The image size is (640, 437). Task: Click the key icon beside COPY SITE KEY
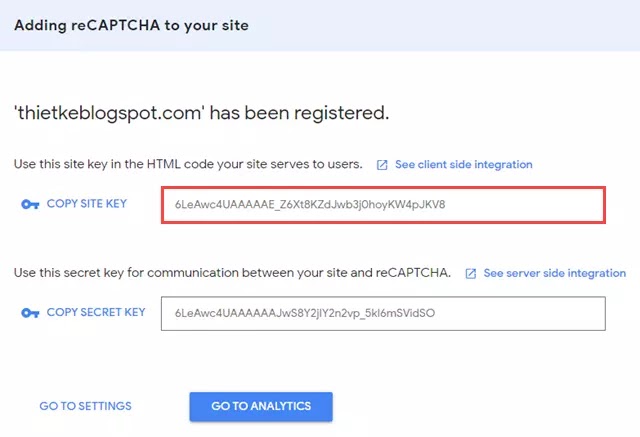tap(30, 204)
